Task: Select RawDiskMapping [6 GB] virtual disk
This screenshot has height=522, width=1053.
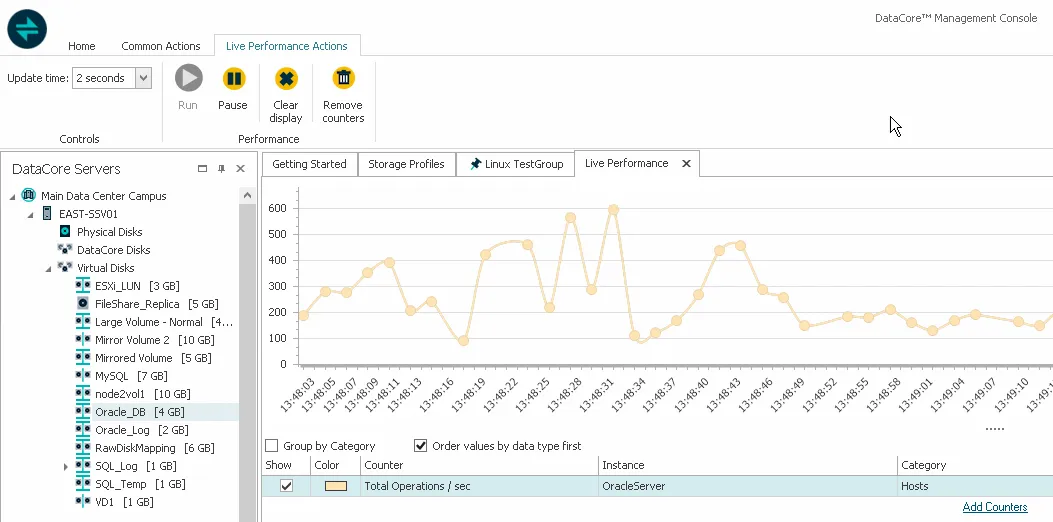Action: point(154,448)
